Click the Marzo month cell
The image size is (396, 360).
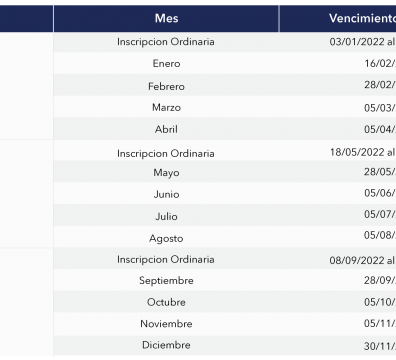[166, 107]
